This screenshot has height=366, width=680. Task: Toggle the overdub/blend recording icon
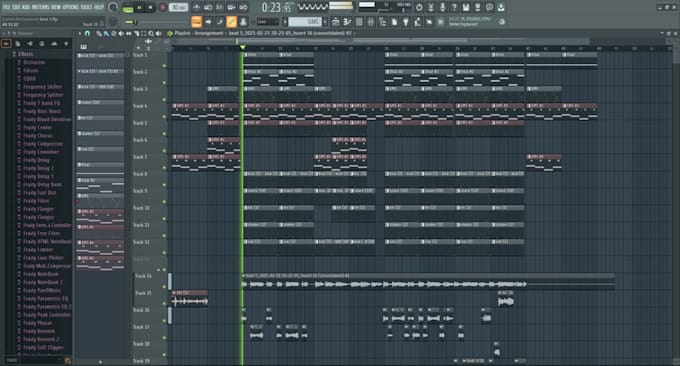(232, 8)
